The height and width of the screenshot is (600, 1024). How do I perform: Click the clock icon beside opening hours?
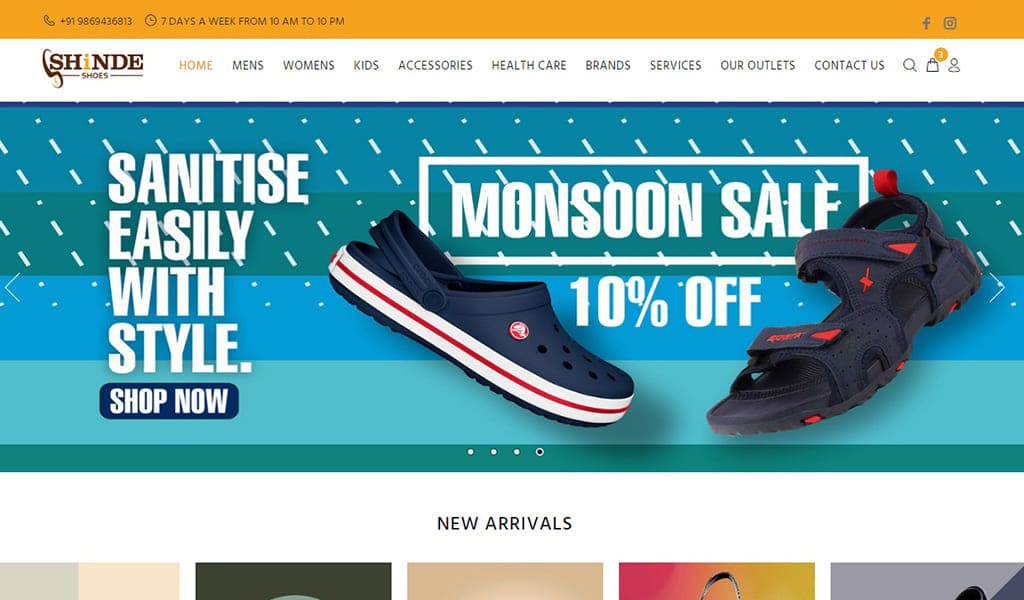(x=150, y=21)
